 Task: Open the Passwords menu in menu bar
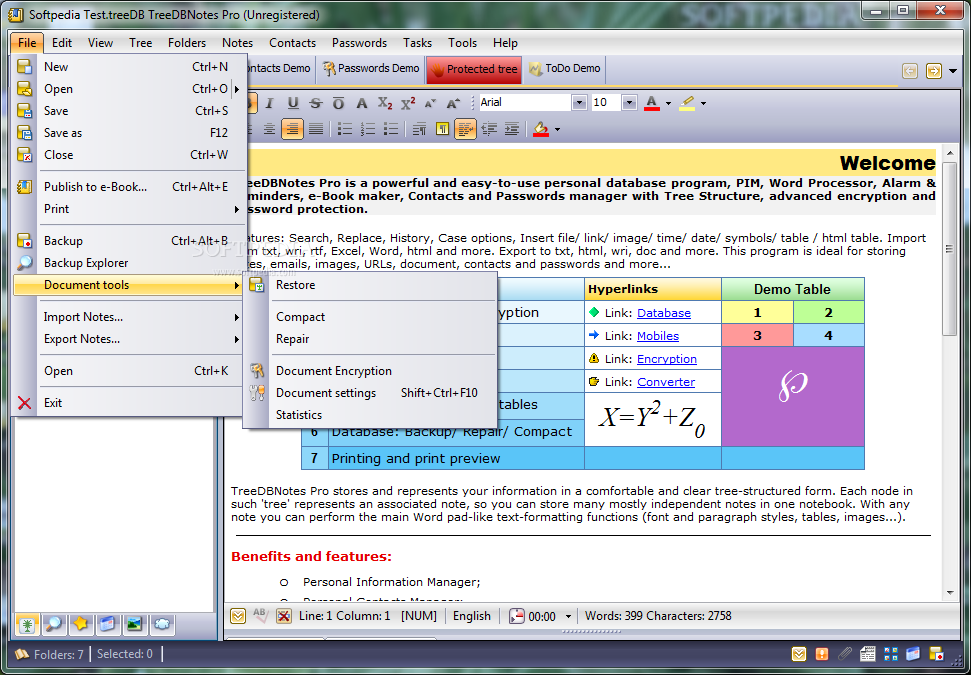pyautogui.click(x=359, y=43)
